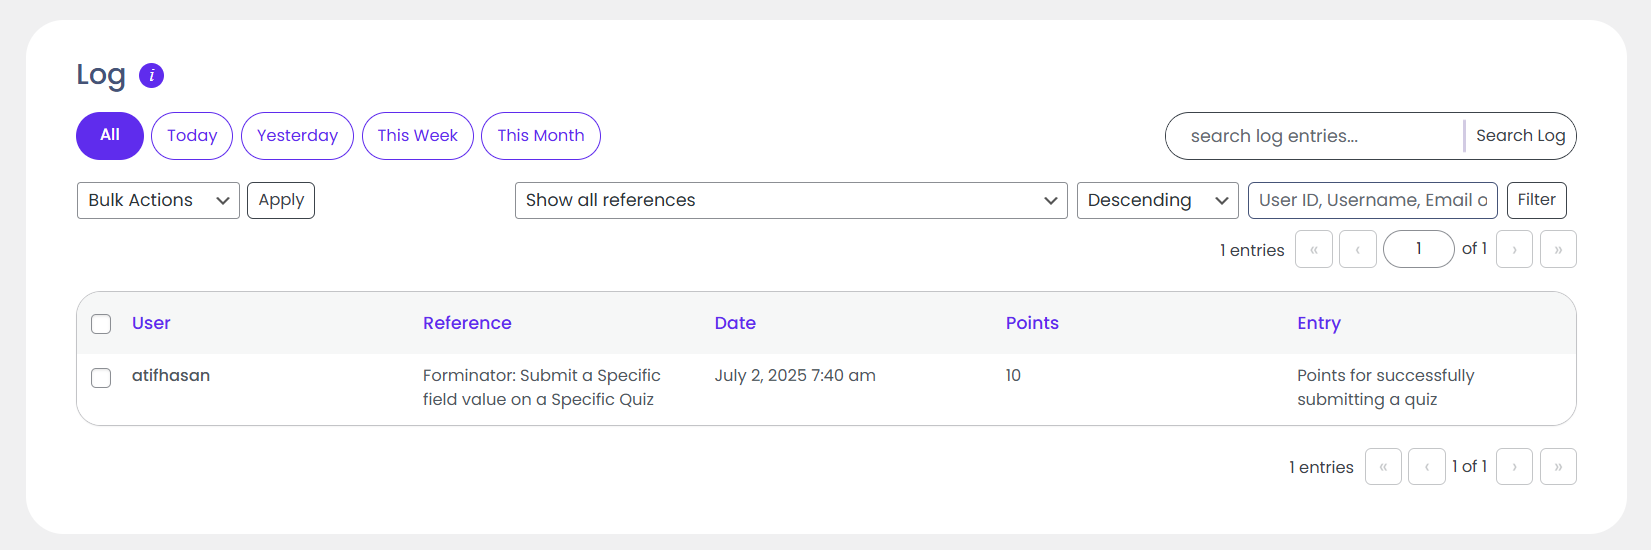Click last page arrow in bottom pagination
This screenshot has width=1651, height=550.
pyautogui.click(x=1558, y=467)
